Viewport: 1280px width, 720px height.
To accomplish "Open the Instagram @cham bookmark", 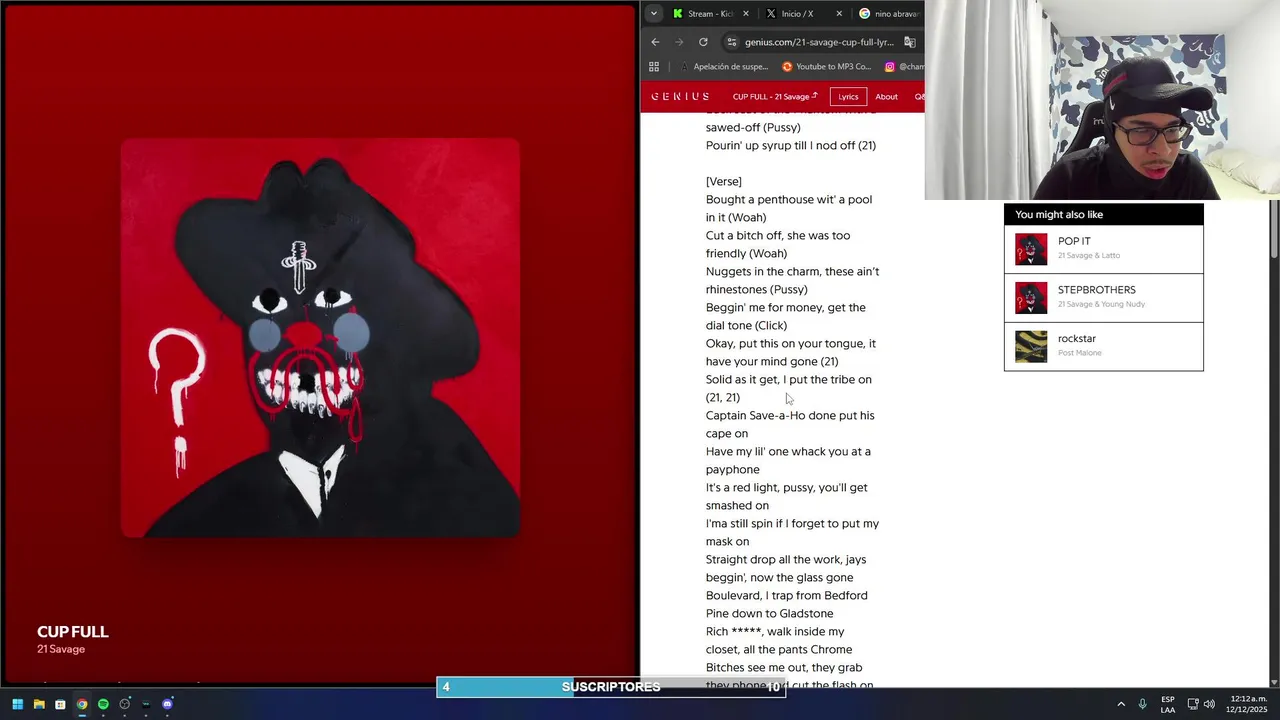I will [x=904, y=67].
